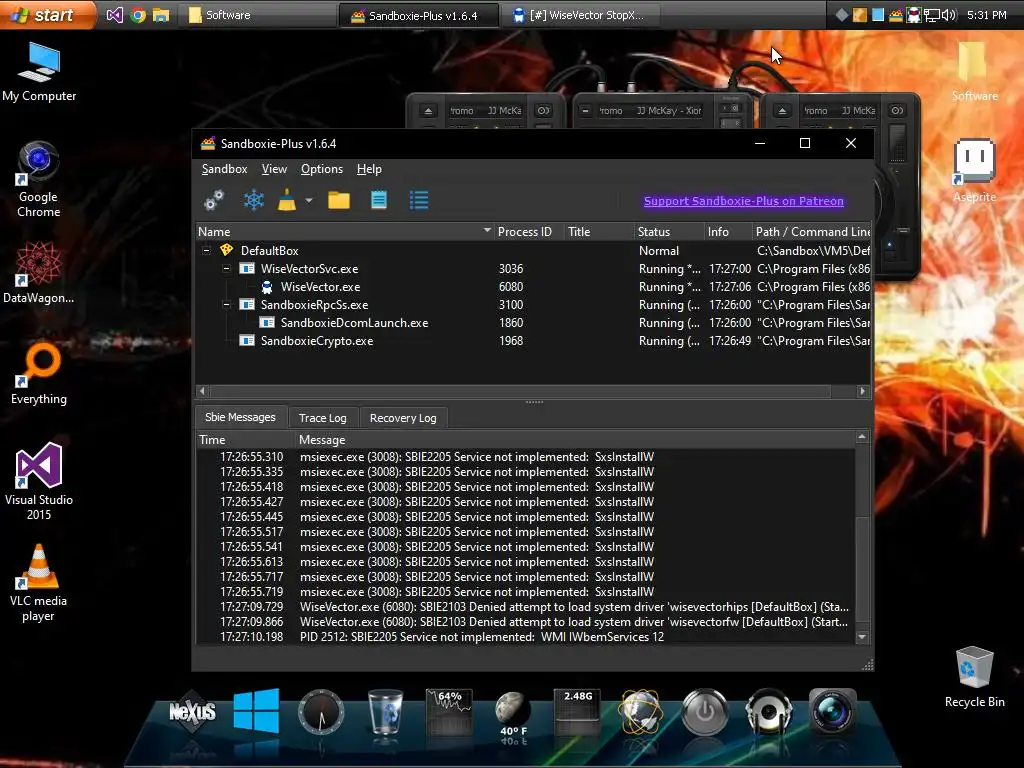1024x768 pixels.
Task: Open the My Computer desktop icon
Action: click(39, 72)
